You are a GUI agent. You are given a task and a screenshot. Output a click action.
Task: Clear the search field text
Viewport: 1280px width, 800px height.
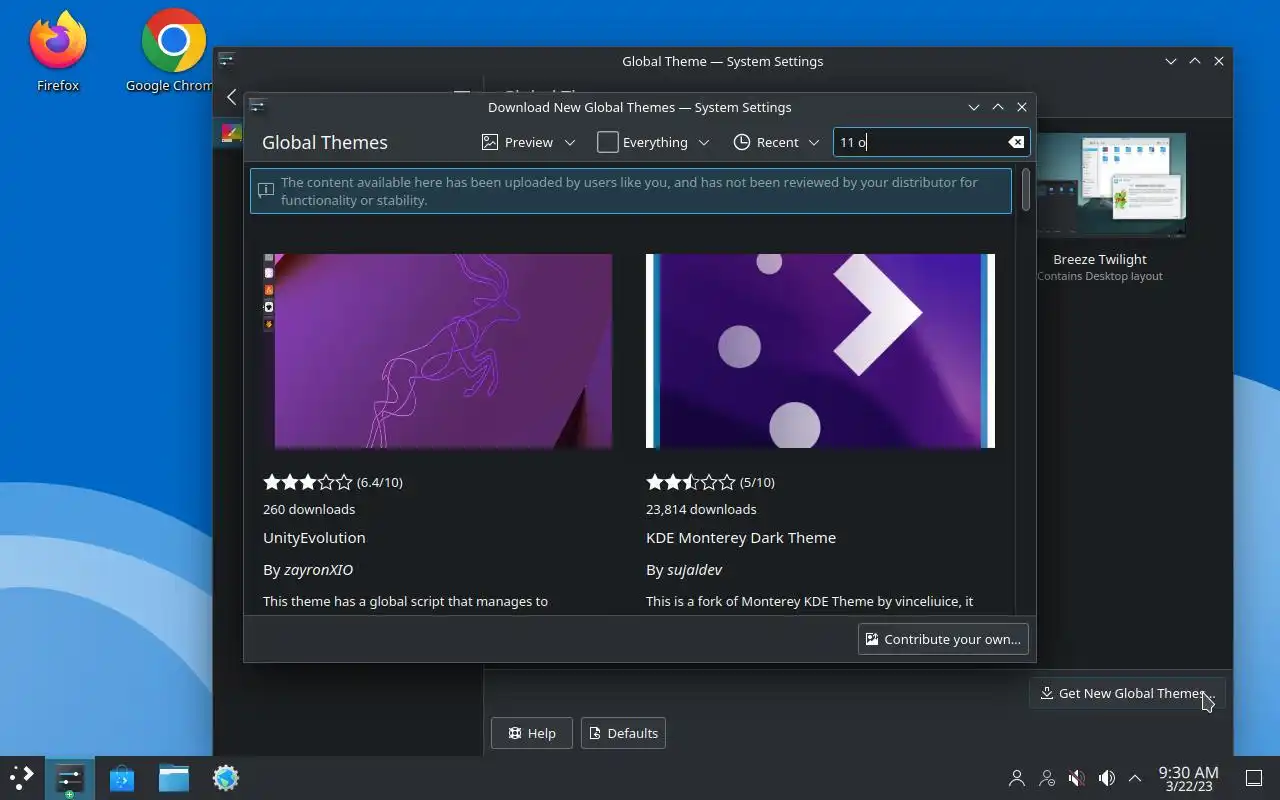pos(1016,142)
